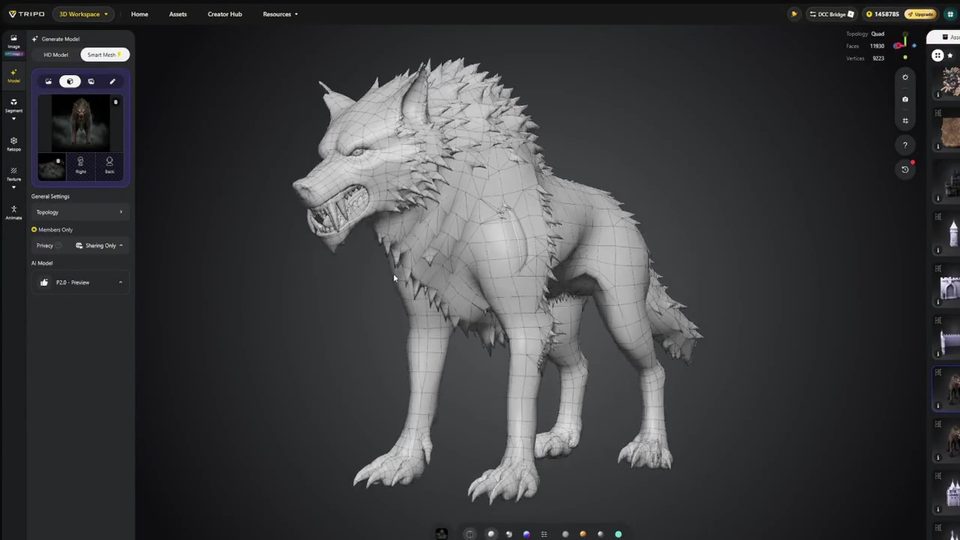Click the recenter view target icon

pyautogui.click(x=905, y=77)
